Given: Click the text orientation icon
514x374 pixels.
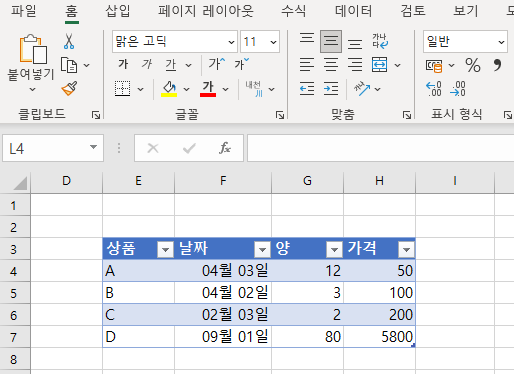Looking at the screenshot, I should 362,89.
